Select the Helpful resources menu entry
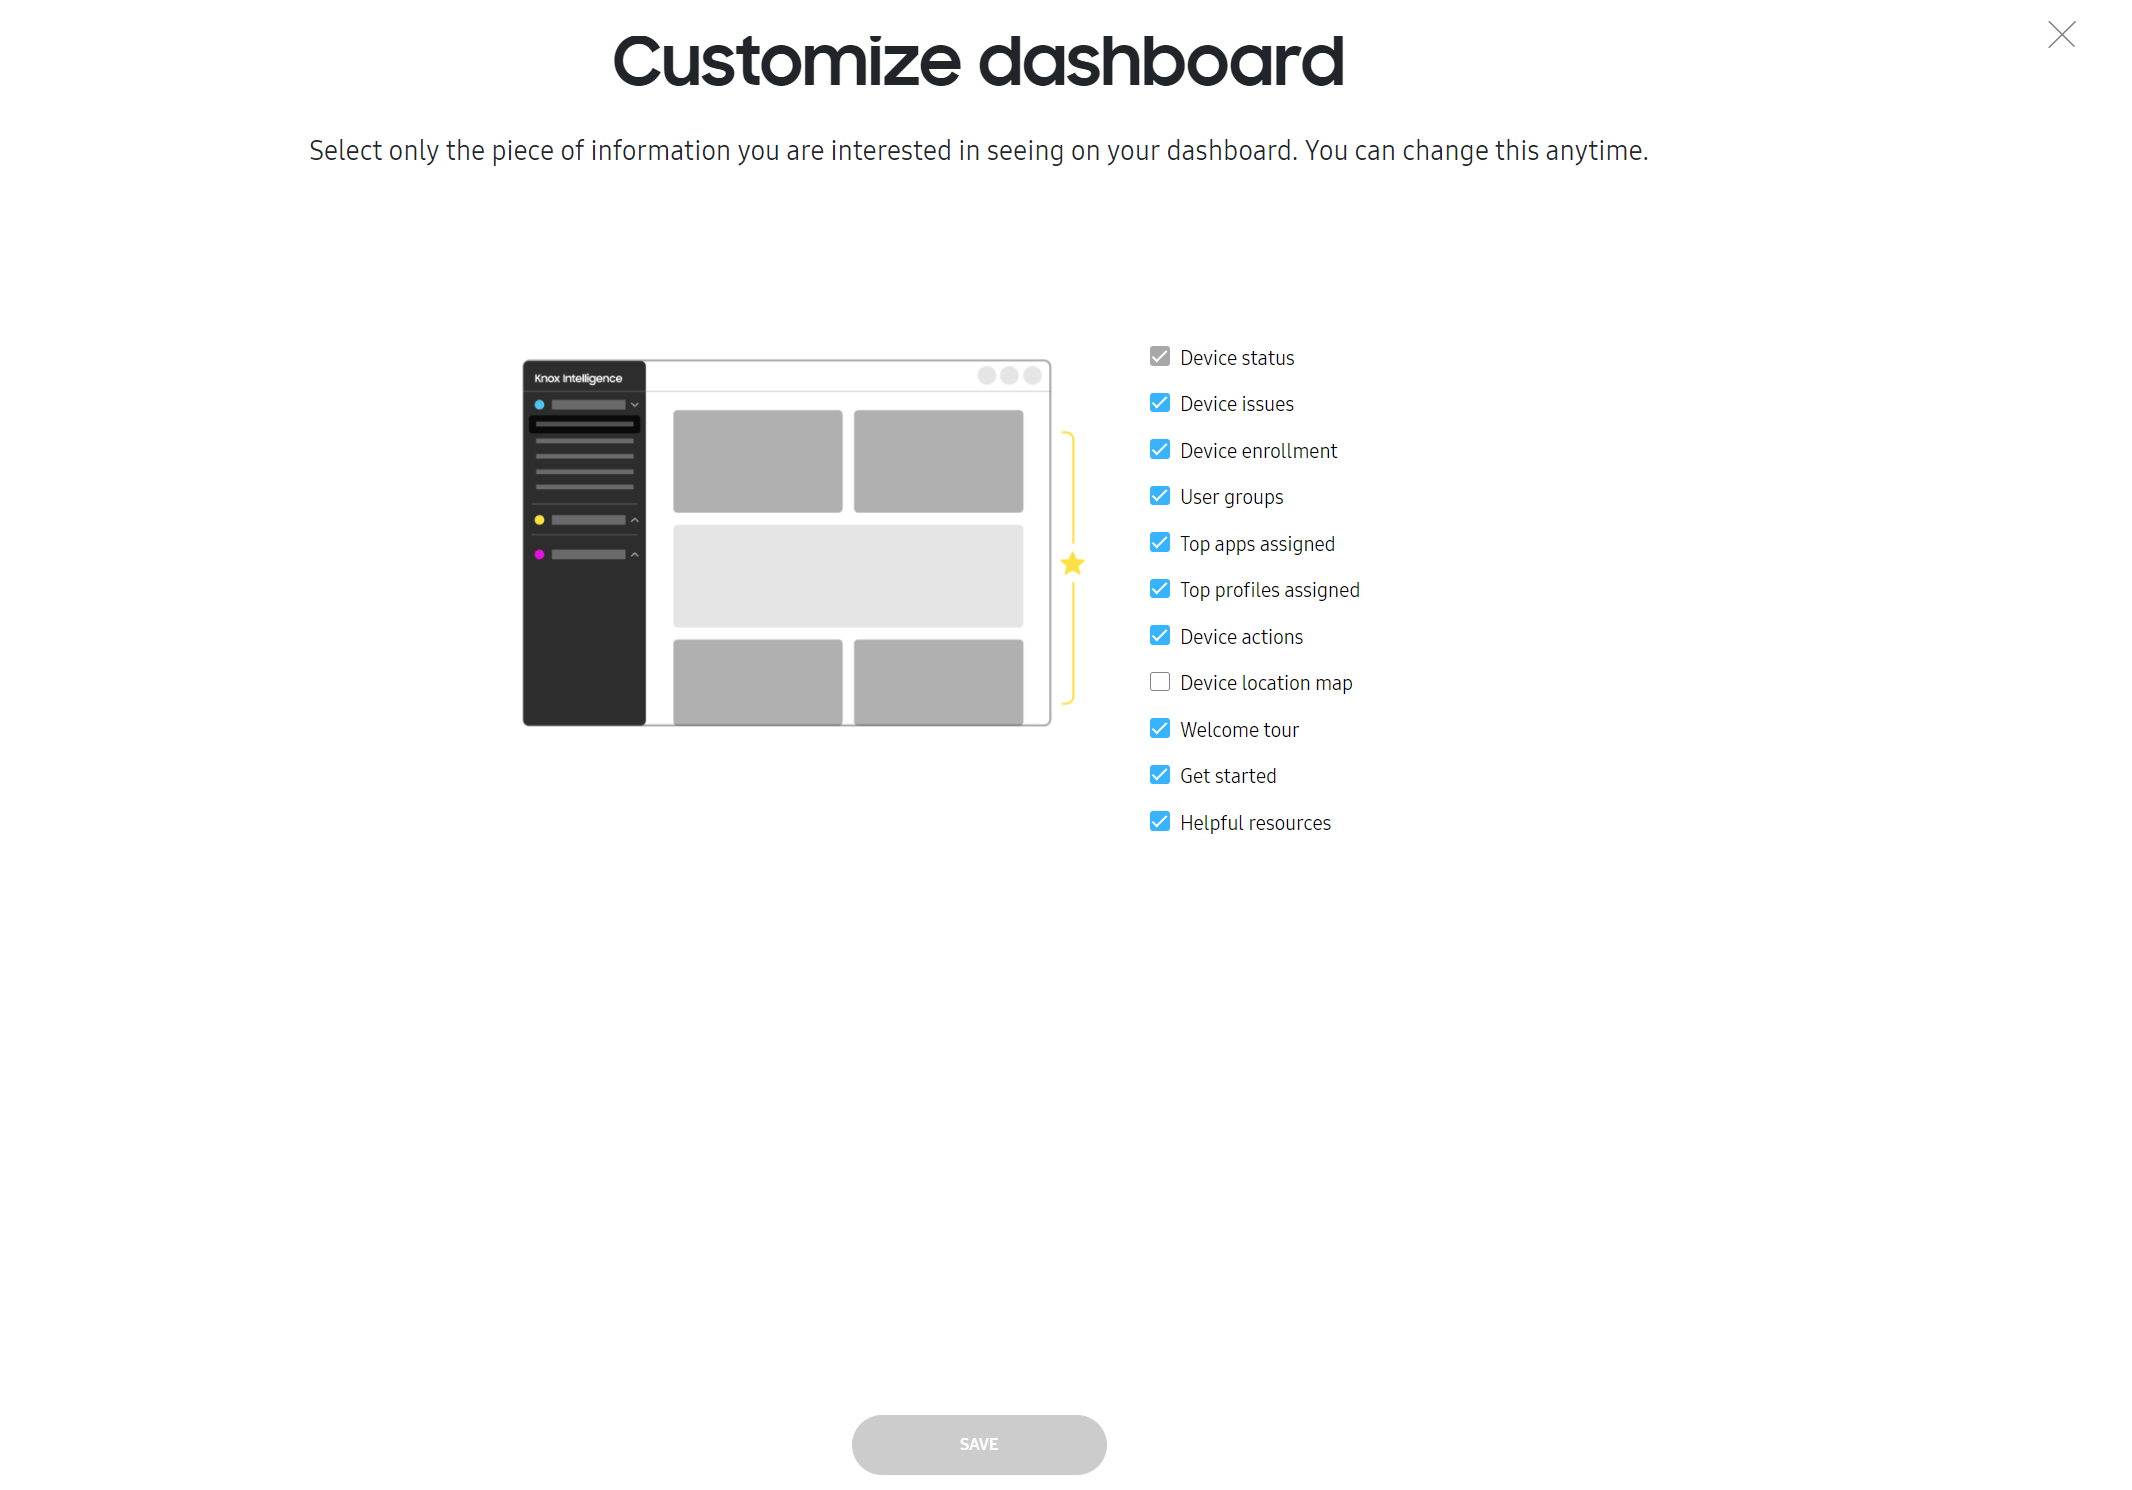 [1254, 821]
